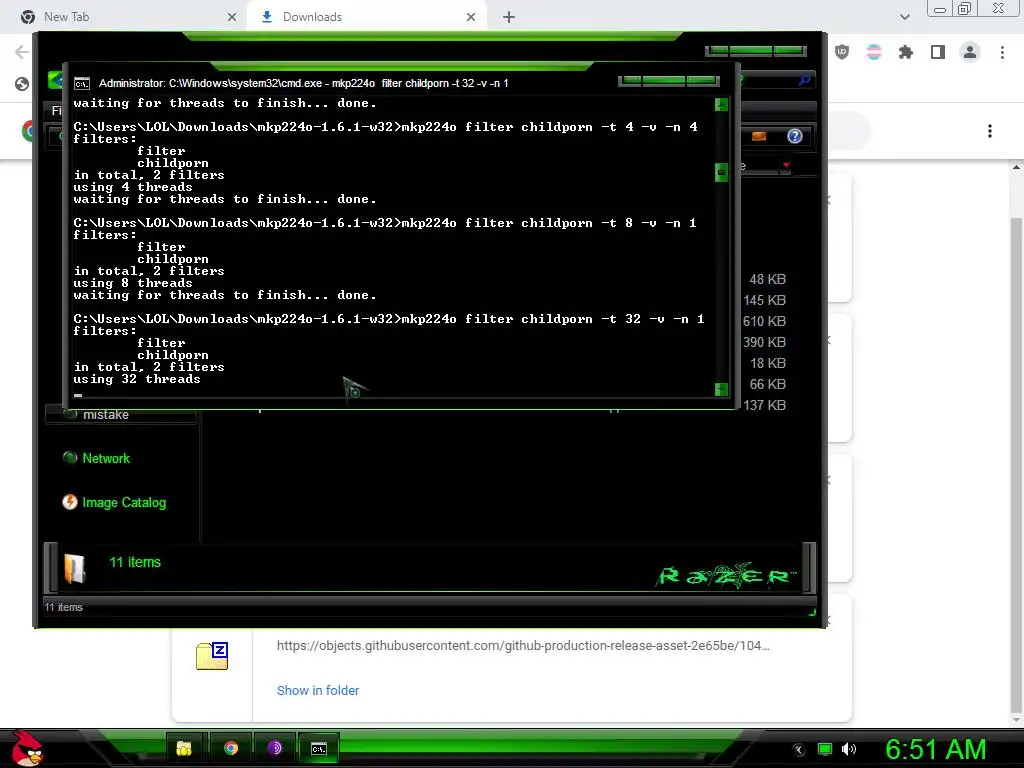1024x768 pixels.
Task: Select the mistake item in Explorer sidebar
Action: pyautogui.click(x=106, y=415)
